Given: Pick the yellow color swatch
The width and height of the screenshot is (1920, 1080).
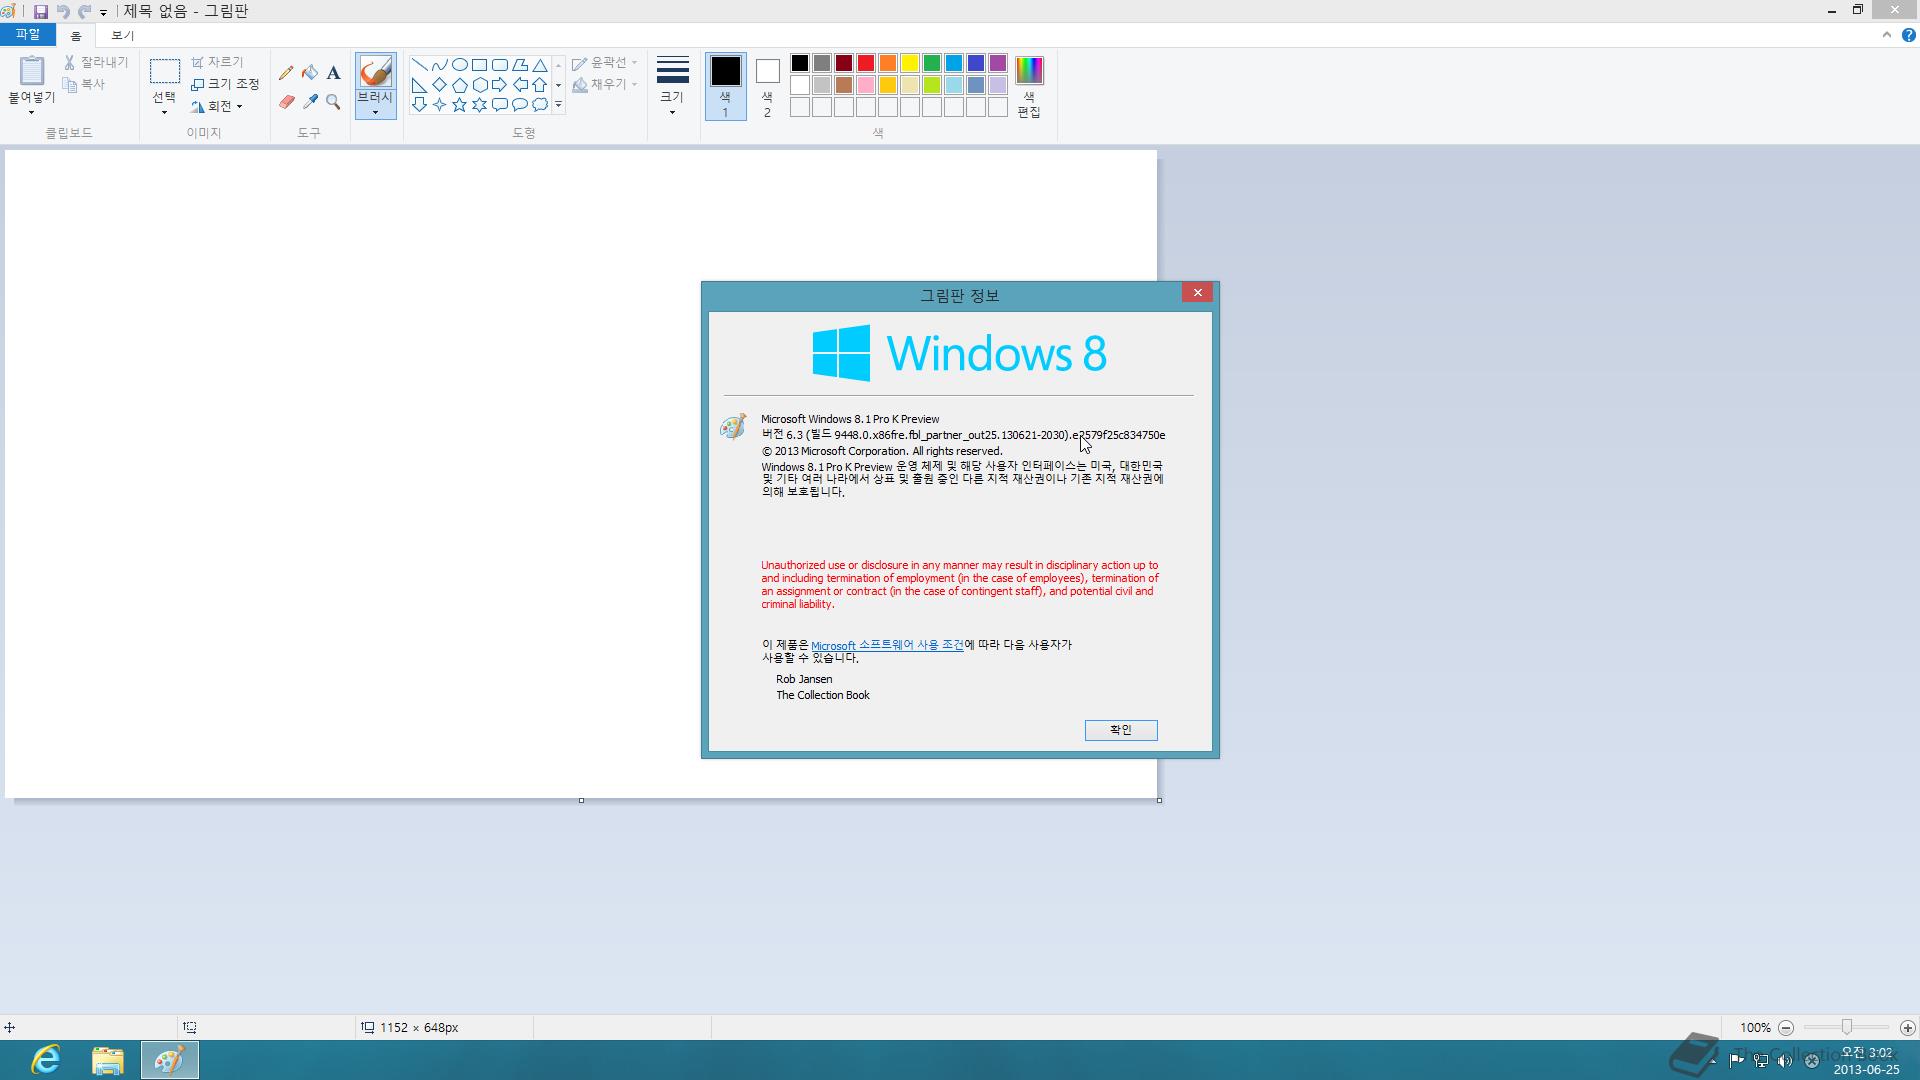Looking at the screenshot, I should click(x=910, y=63).
